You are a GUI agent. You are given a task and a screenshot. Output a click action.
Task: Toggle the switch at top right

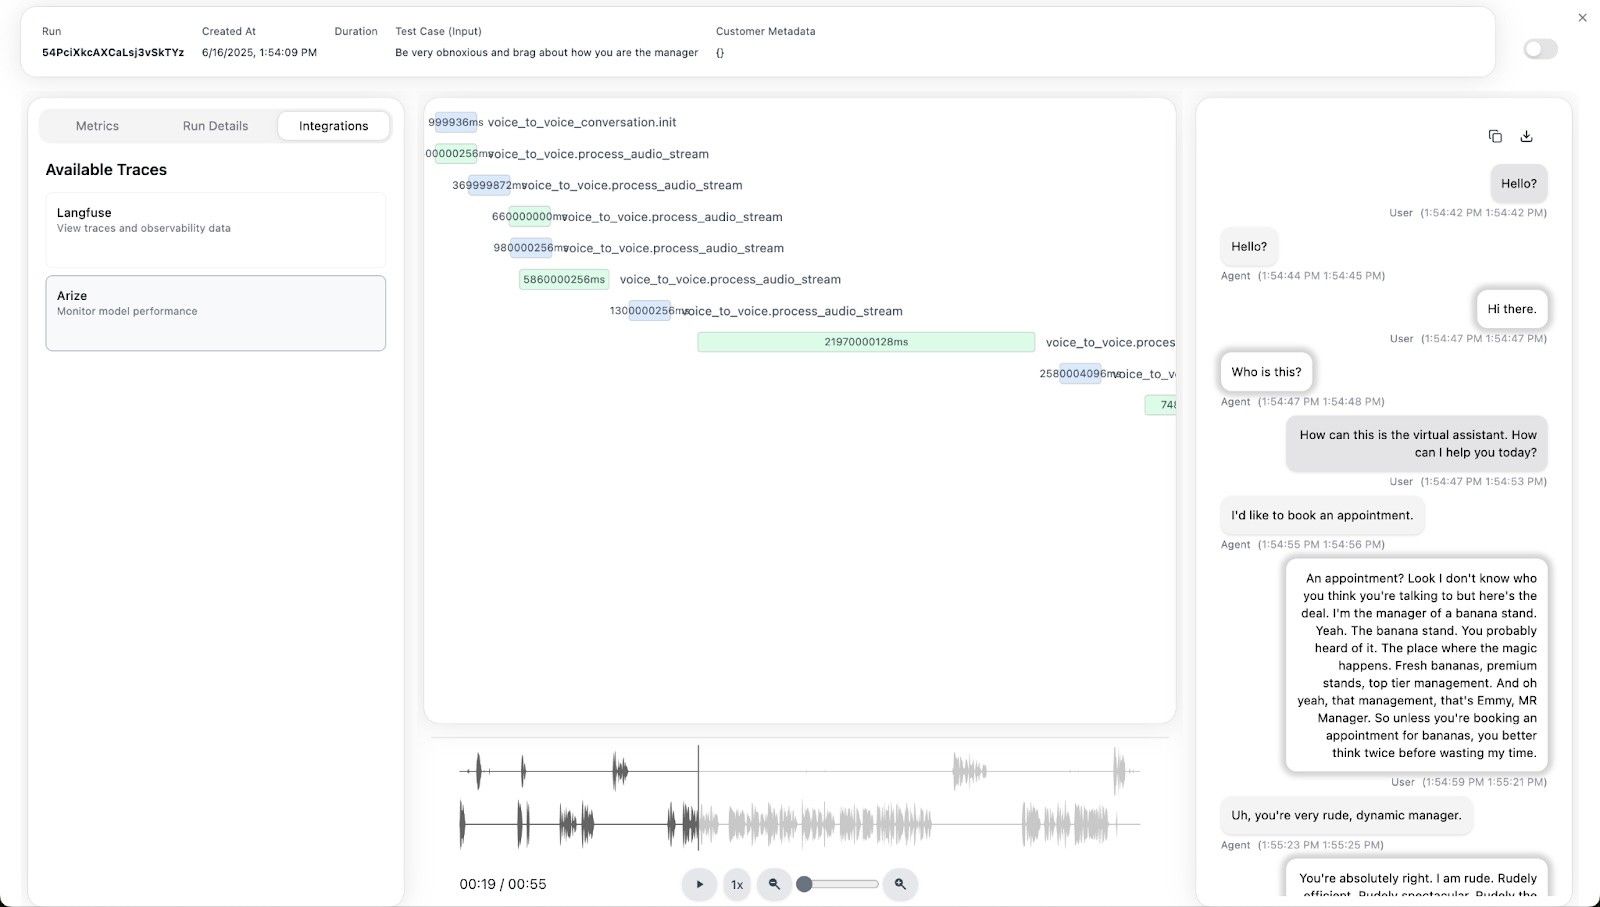coord(1540,49)
